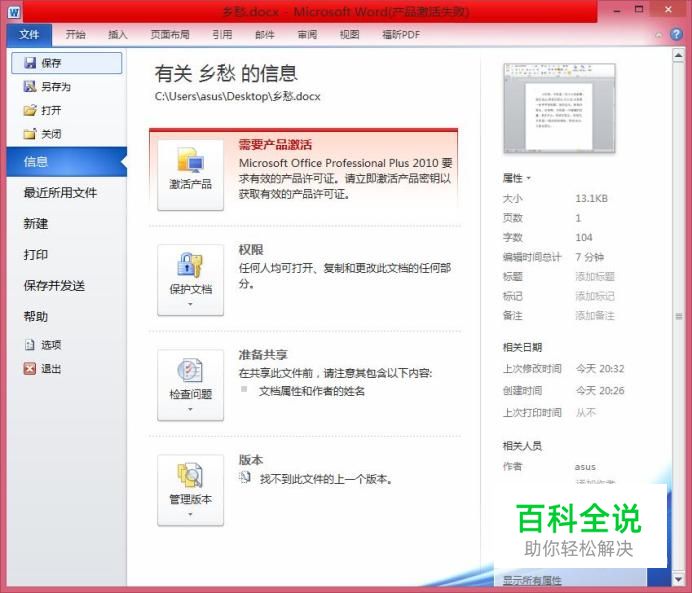
Task: Click the 需要产品激活 heading
Action: [x=275, y=144]
